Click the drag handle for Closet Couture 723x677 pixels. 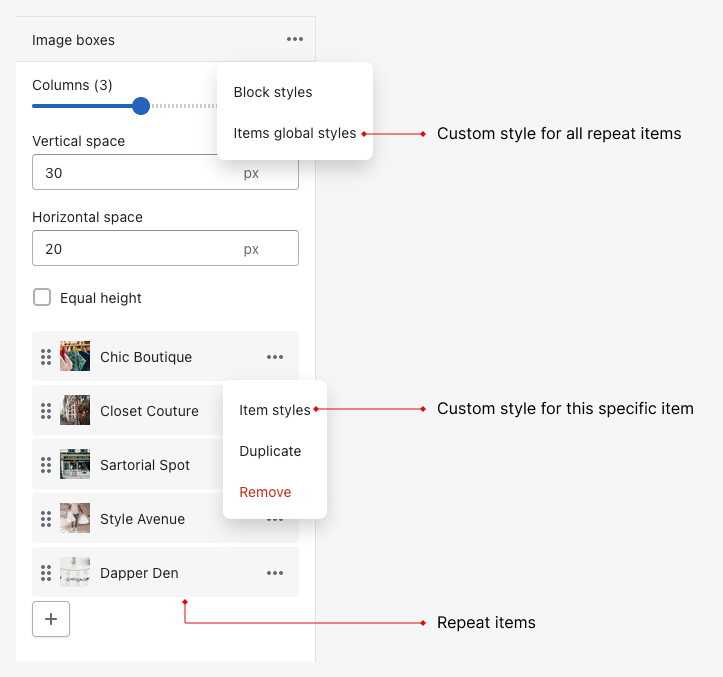click(46, 411)
